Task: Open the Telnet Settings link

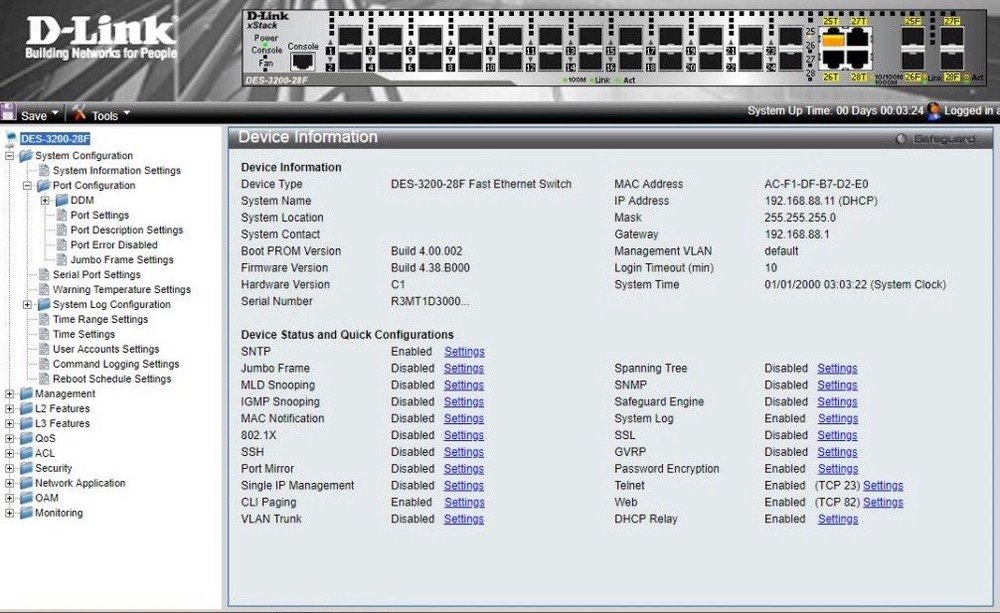Action: click(883, 486)
